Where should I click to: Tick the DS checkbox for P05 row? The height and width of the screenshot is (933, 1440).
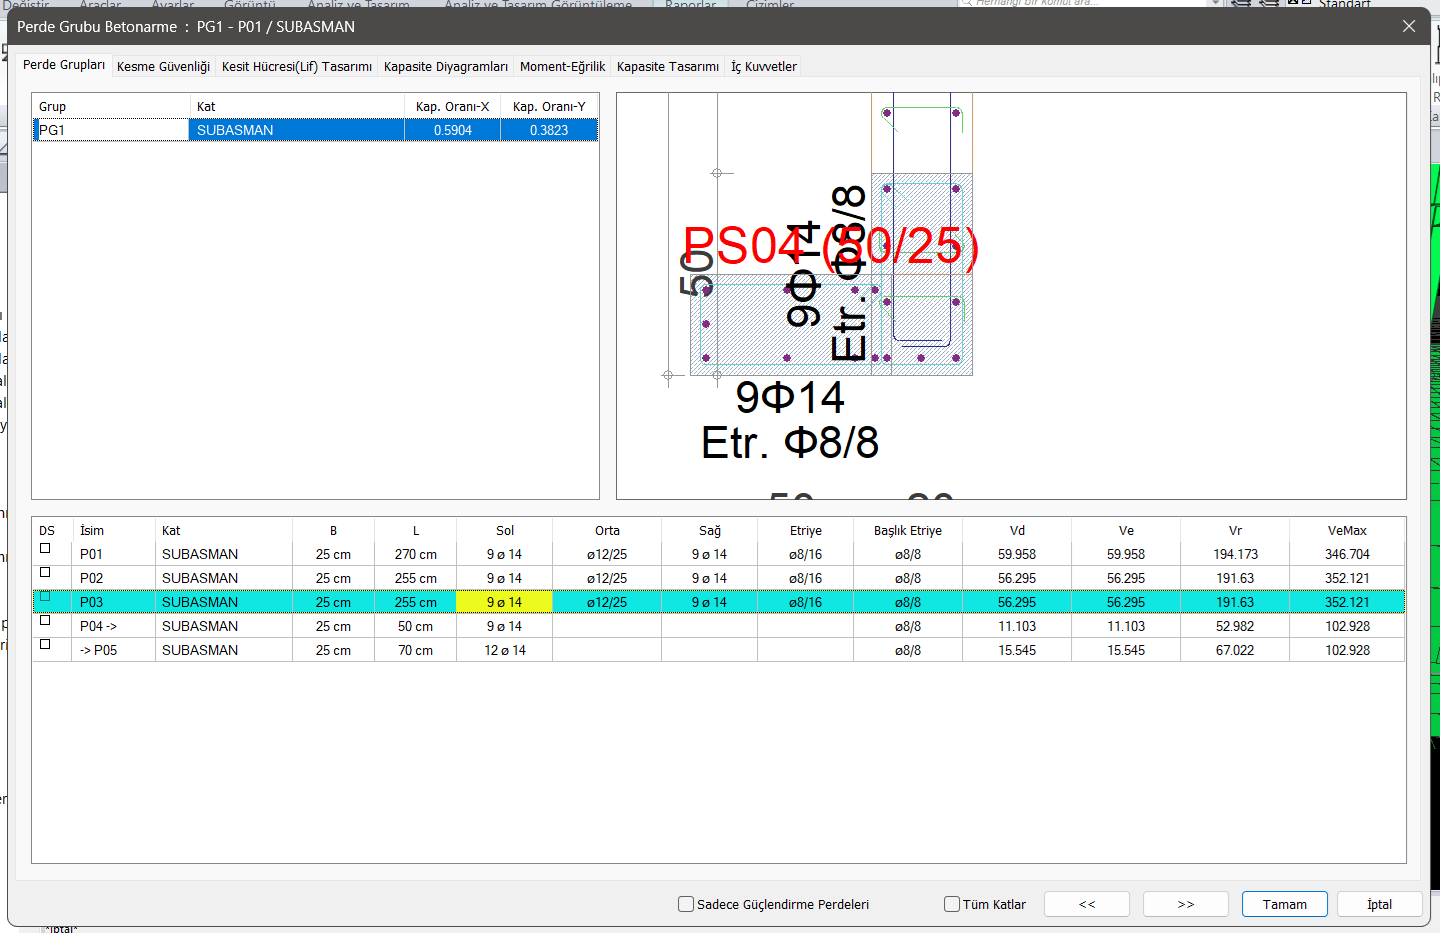[x=45, y=645]
